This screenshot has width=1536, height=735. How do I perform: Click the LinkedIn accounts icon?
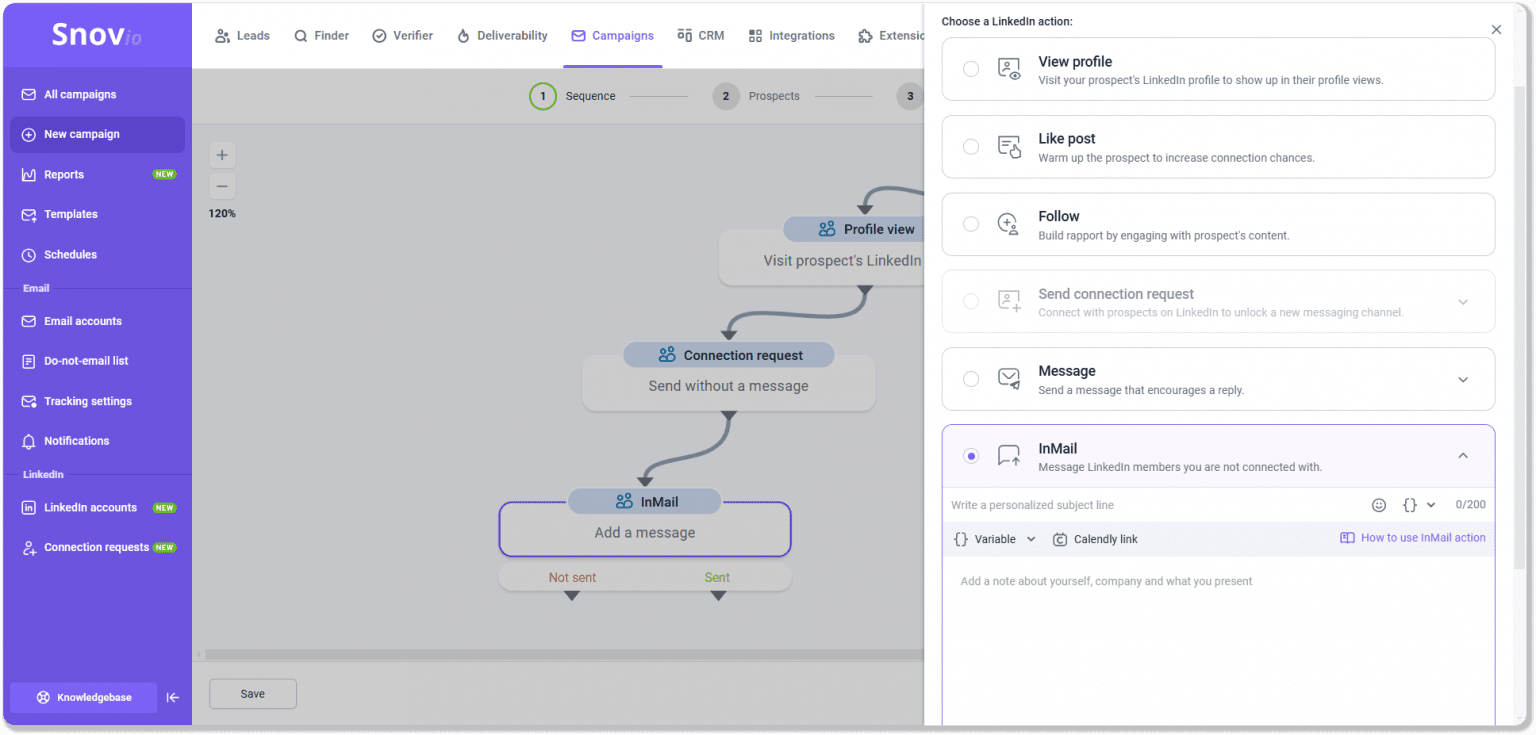click(28, 507)
